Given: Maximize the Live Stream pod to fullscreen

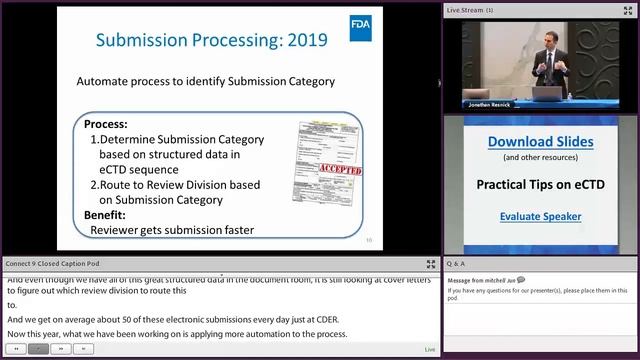Looking at the screenshot, I should tap(628, 11).
